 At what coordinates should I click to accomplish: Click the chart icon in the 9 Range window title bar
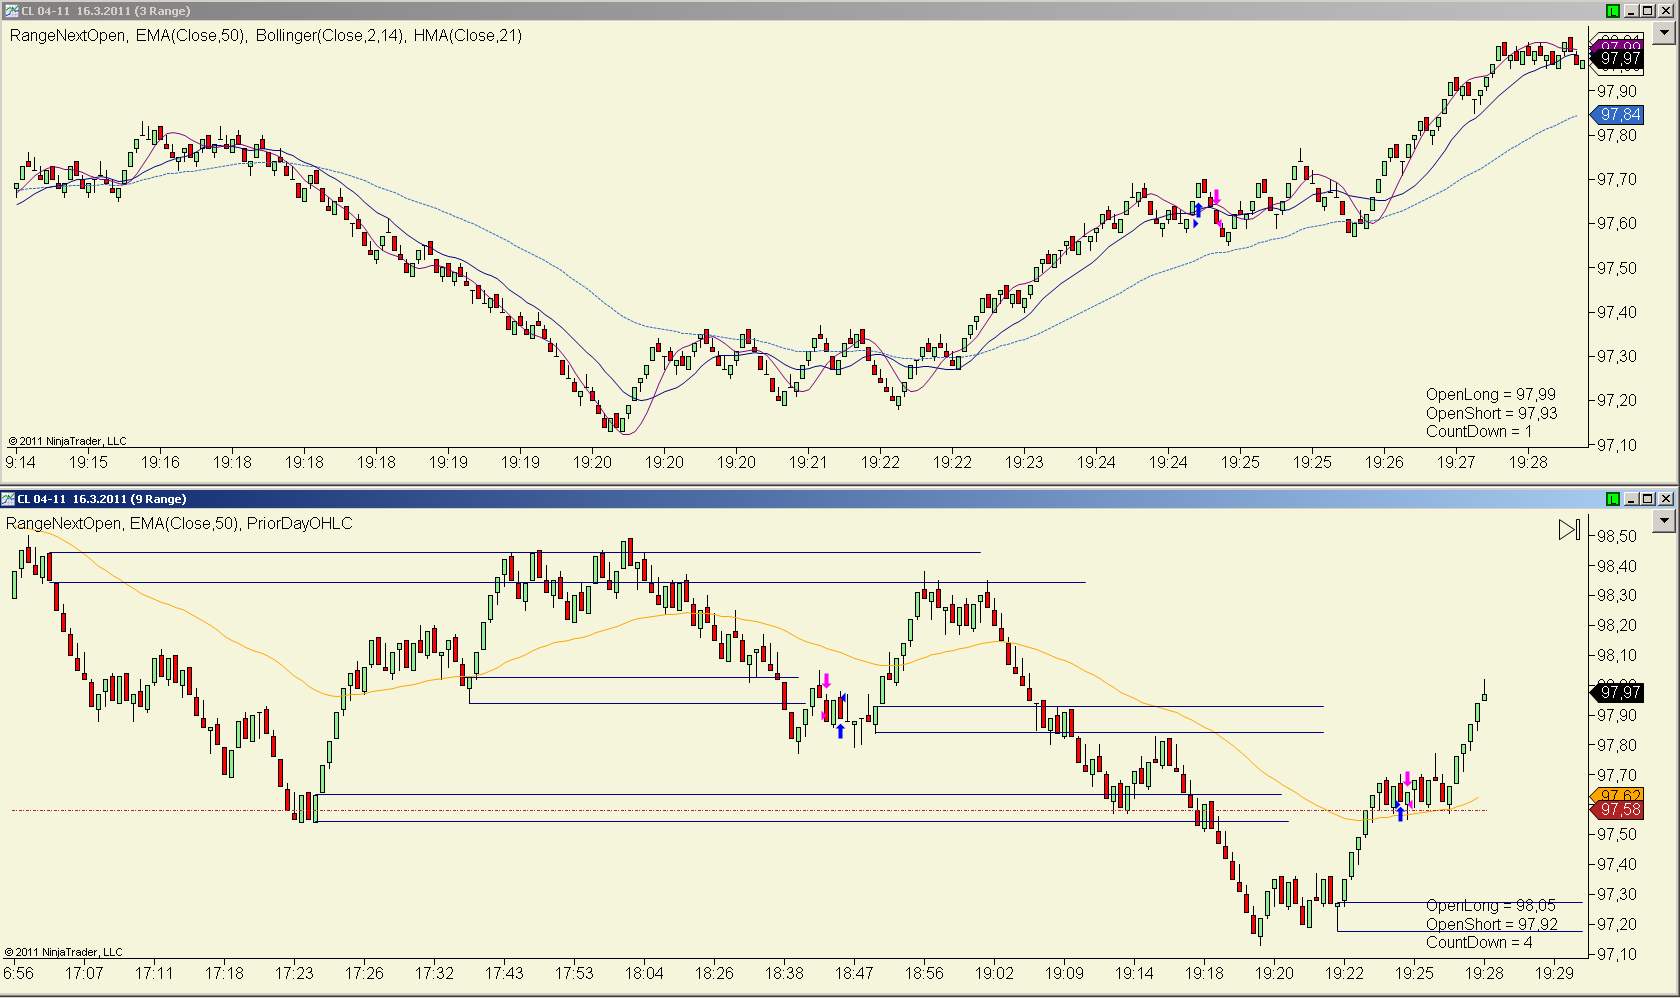8,499
